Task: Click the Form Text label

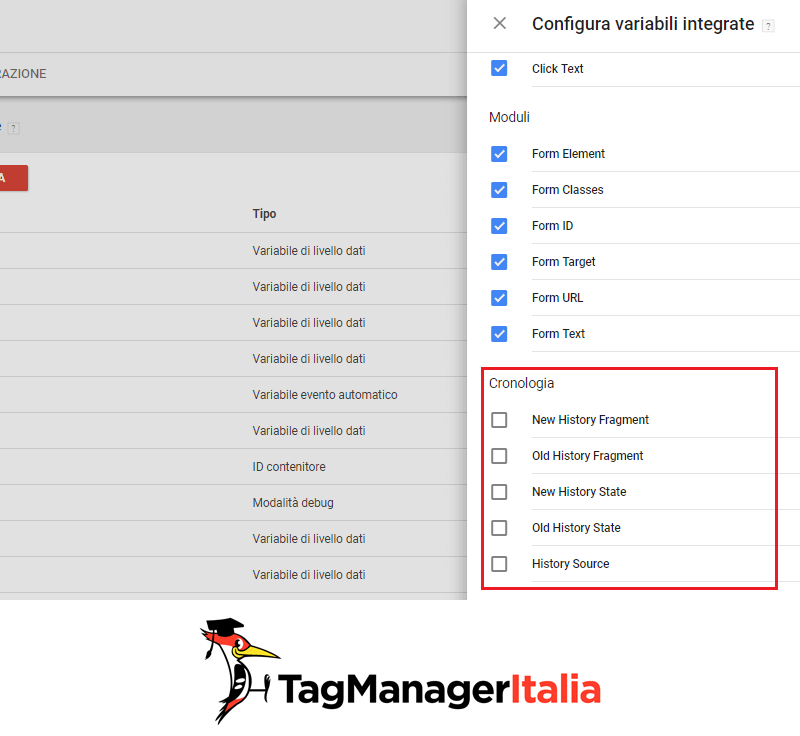Action: click(558, 334)
